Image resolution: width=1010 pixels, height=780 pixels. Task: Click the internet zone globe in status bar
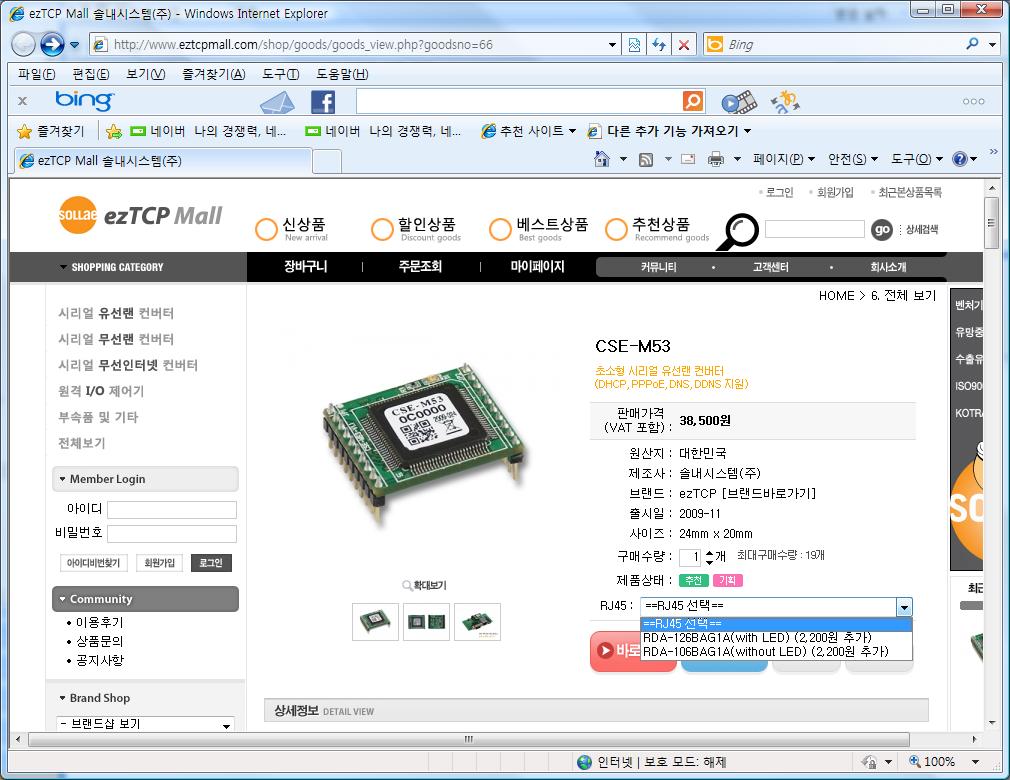[584, 762]
